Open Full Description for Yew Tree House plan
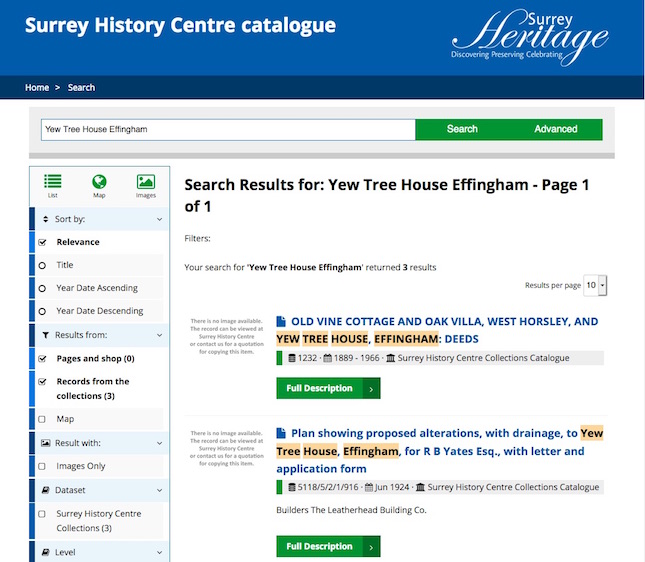This screenshot has width=645, height=562. [328, 546]
